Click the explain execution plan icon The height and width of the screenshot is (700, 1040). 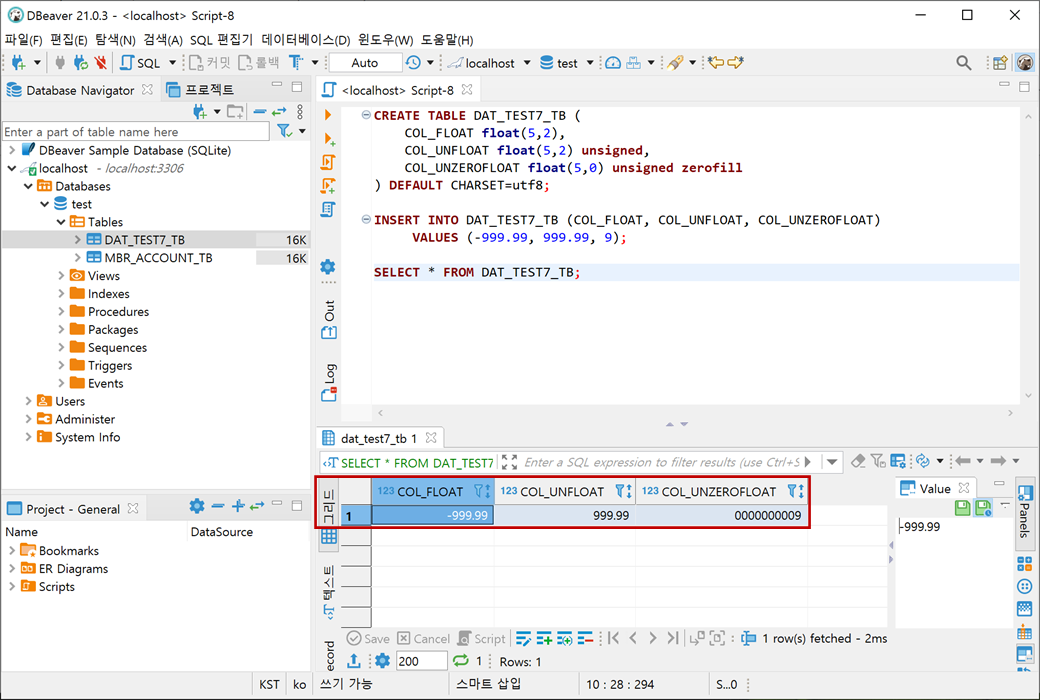(x=328, y=210)
